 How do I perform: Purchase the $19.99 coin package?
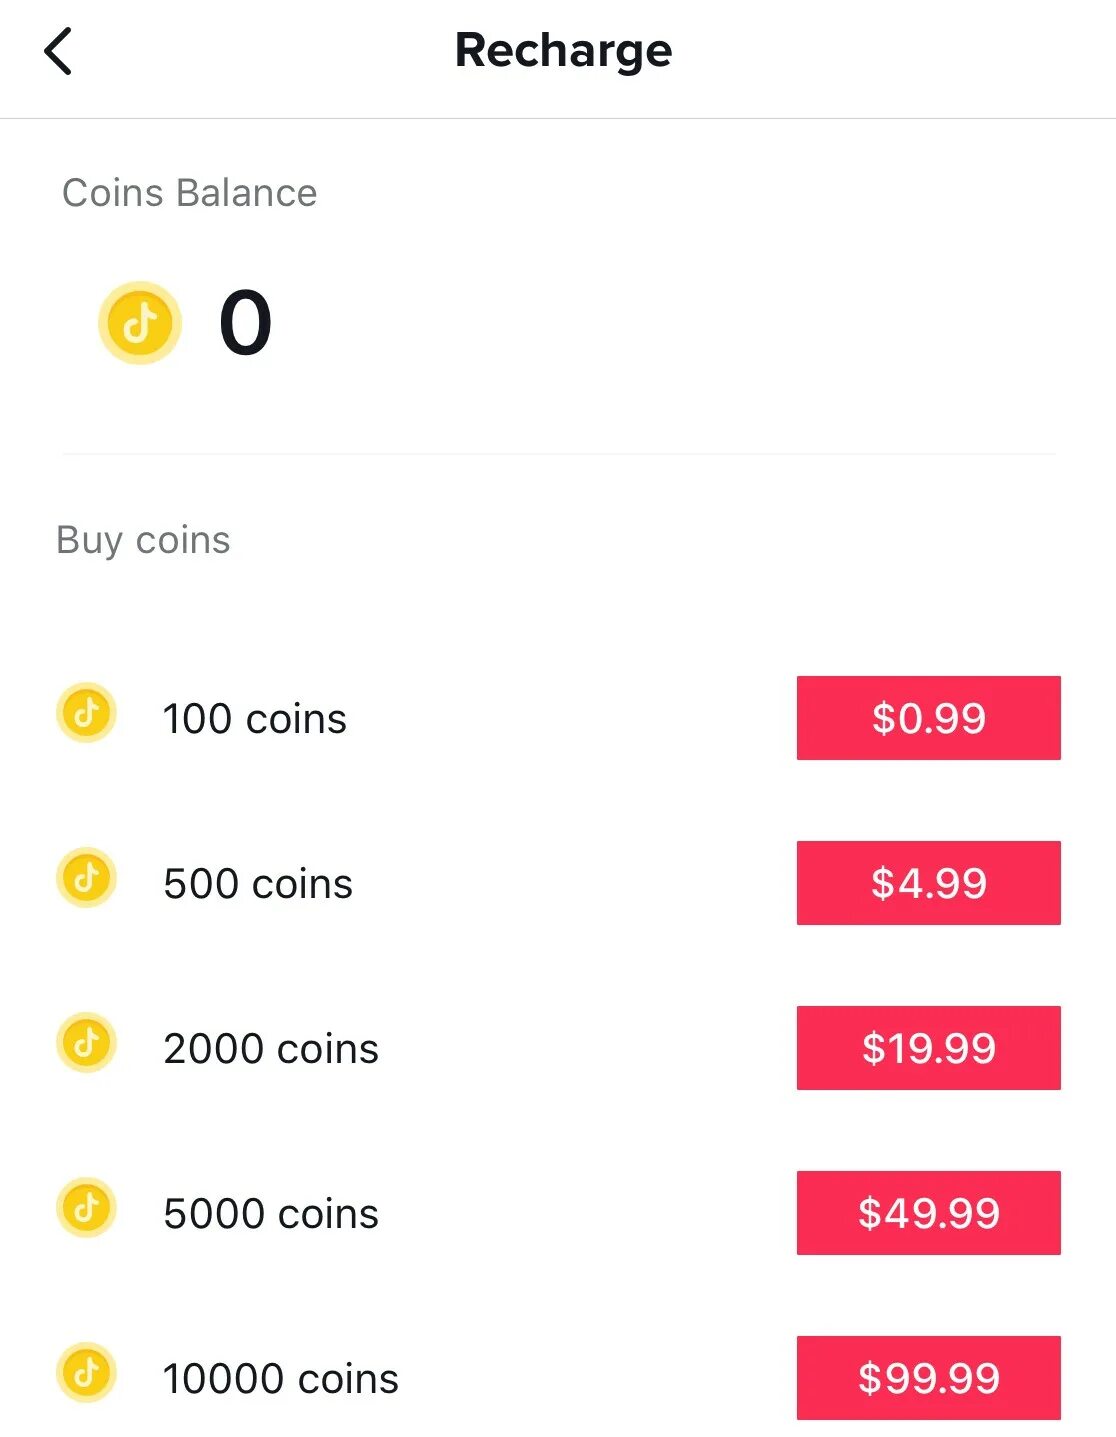tap(928, 1048)
